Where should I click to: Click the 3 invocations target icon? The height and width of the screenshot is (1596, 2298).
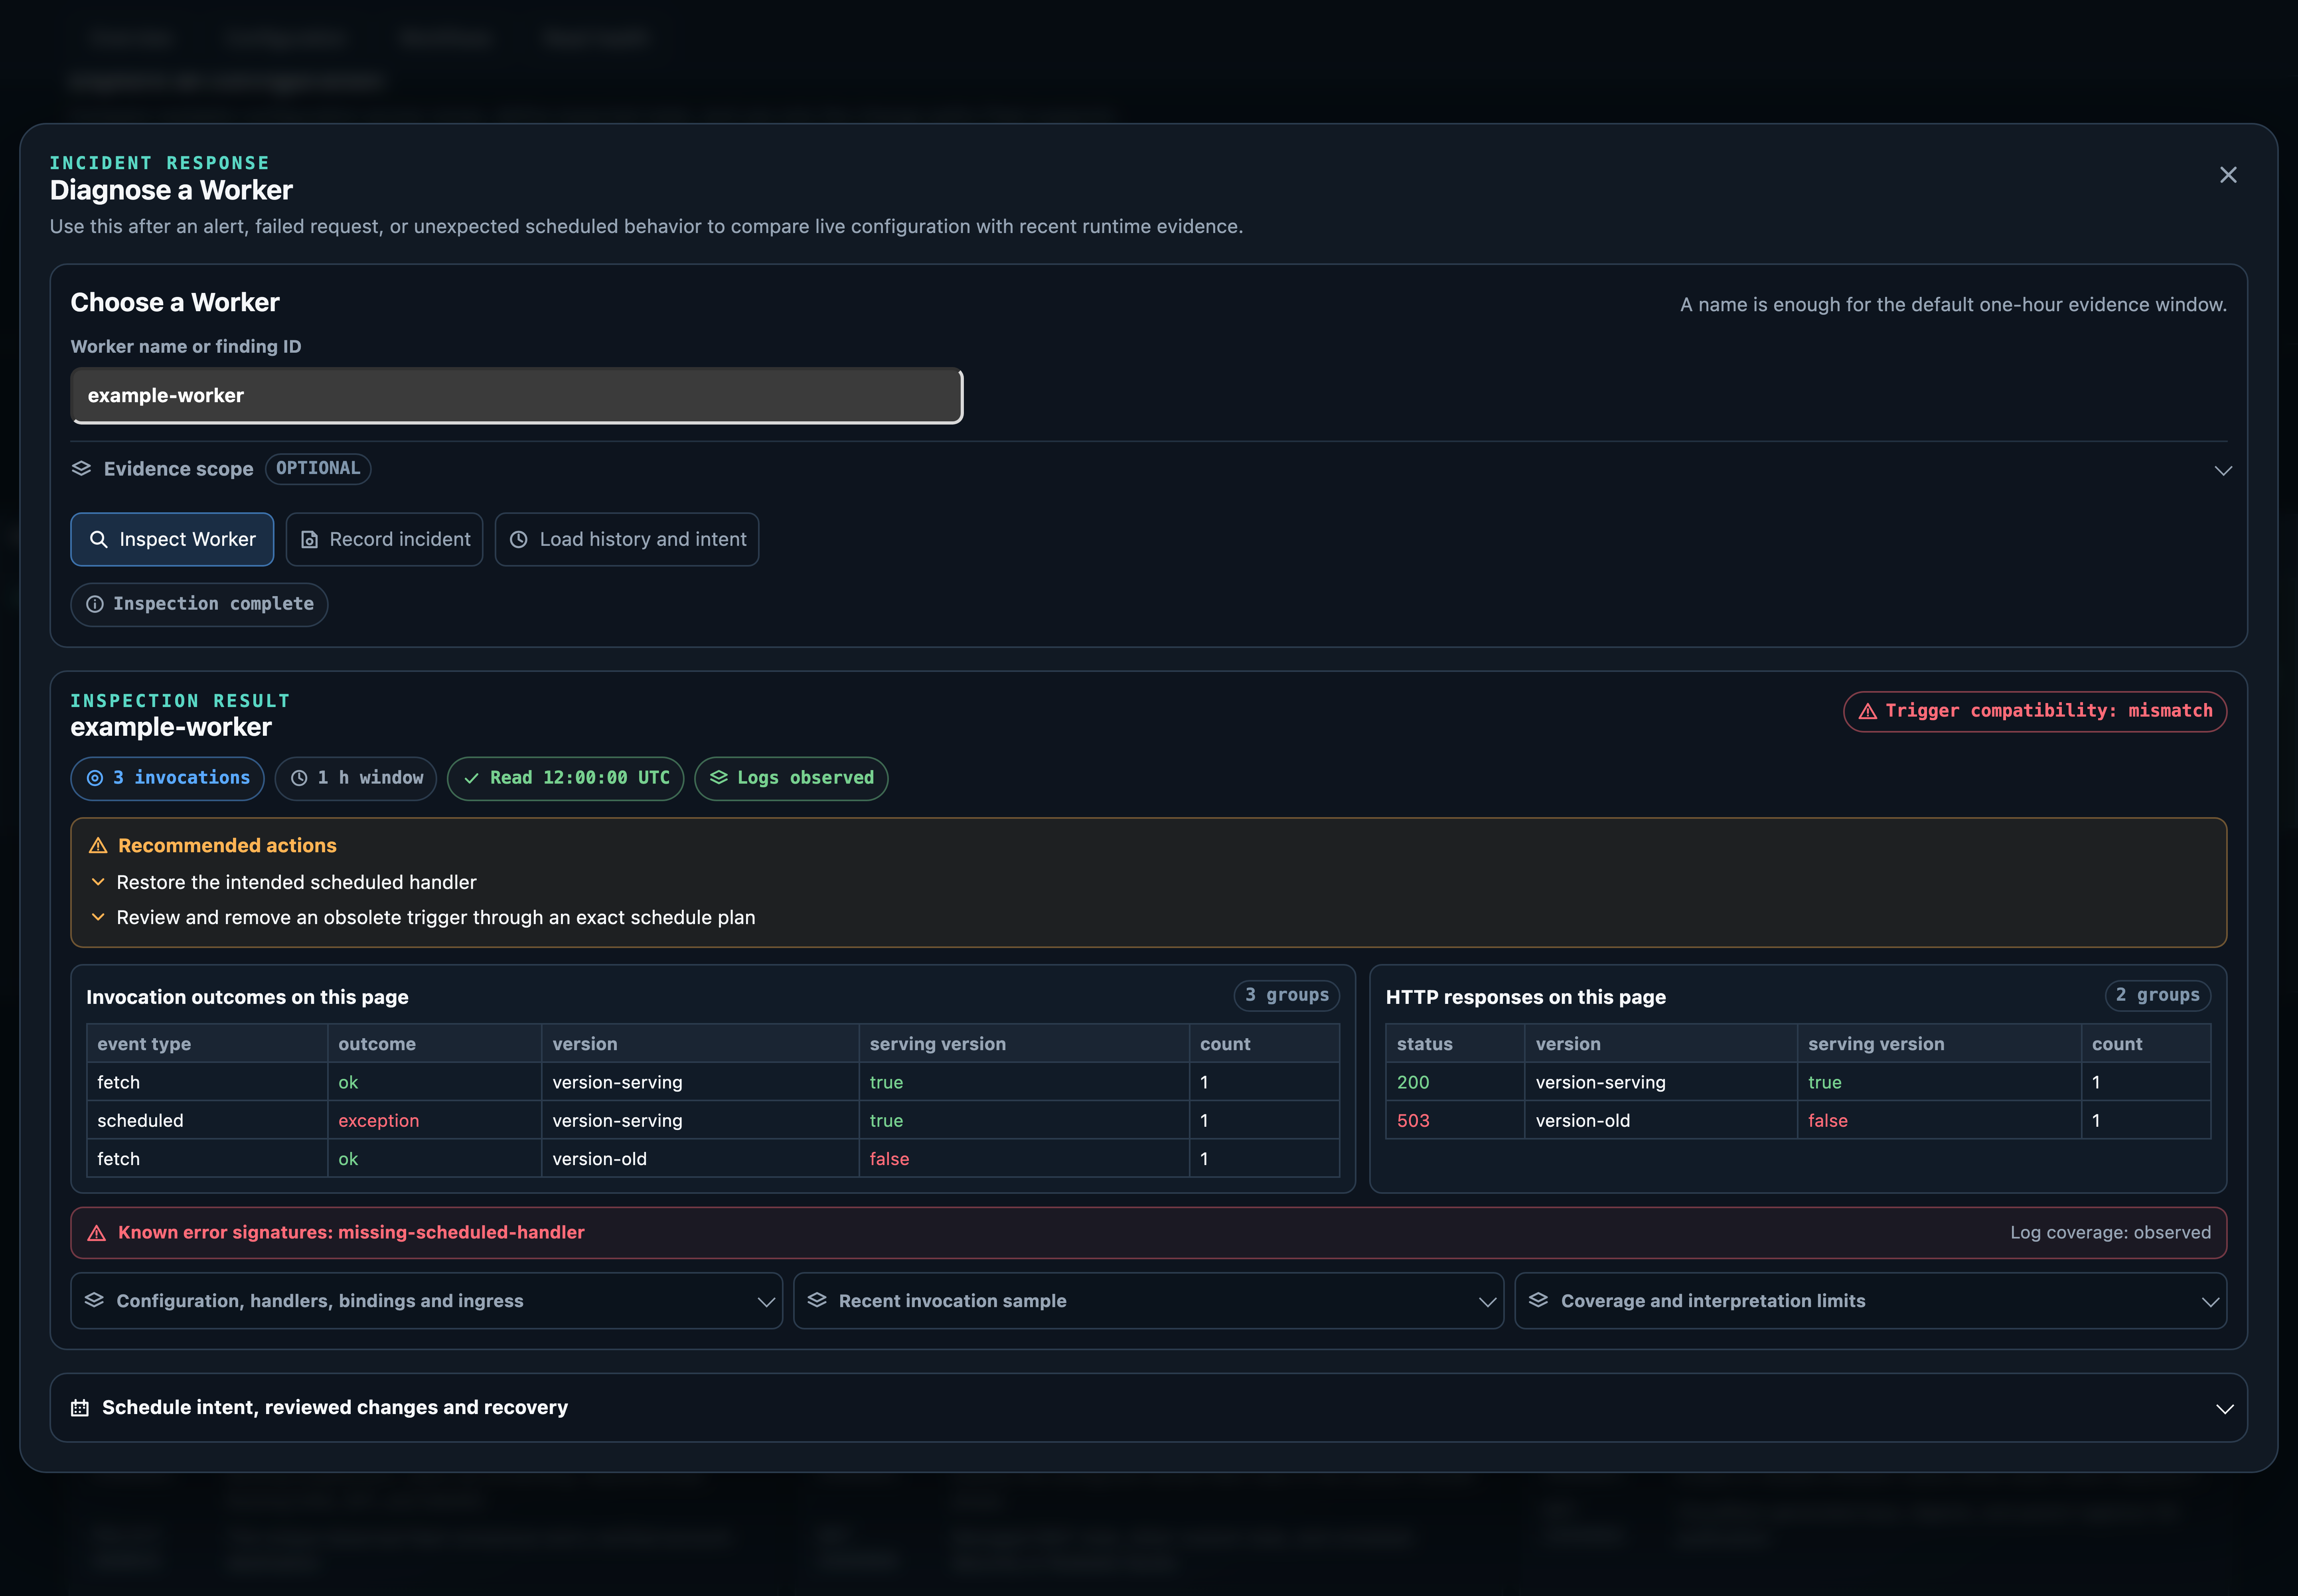(x=95, y=778)
